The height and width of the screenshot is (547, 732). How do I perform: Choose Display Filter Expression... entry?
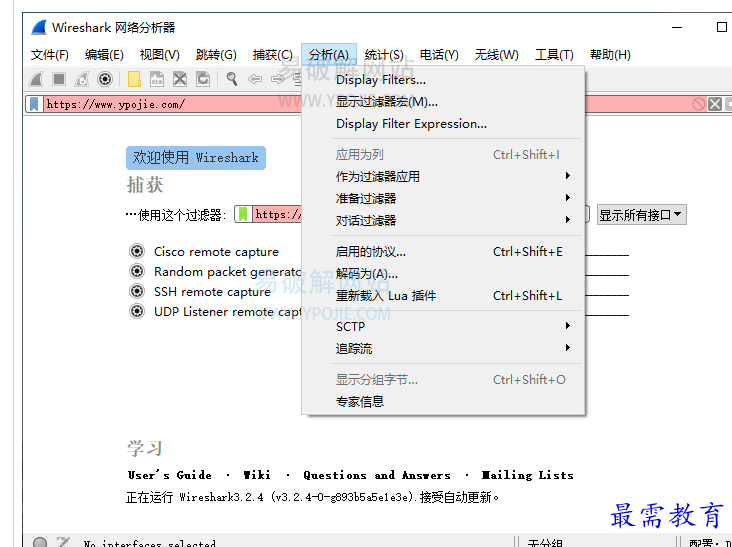tap(443, 124)
